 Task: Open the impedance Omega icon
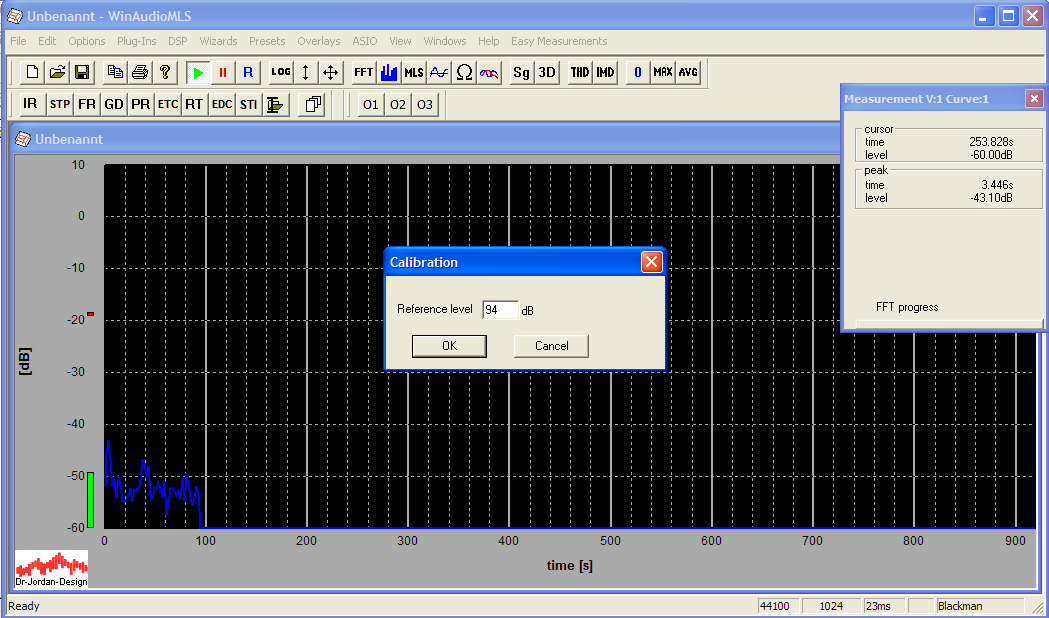[464, 73]
